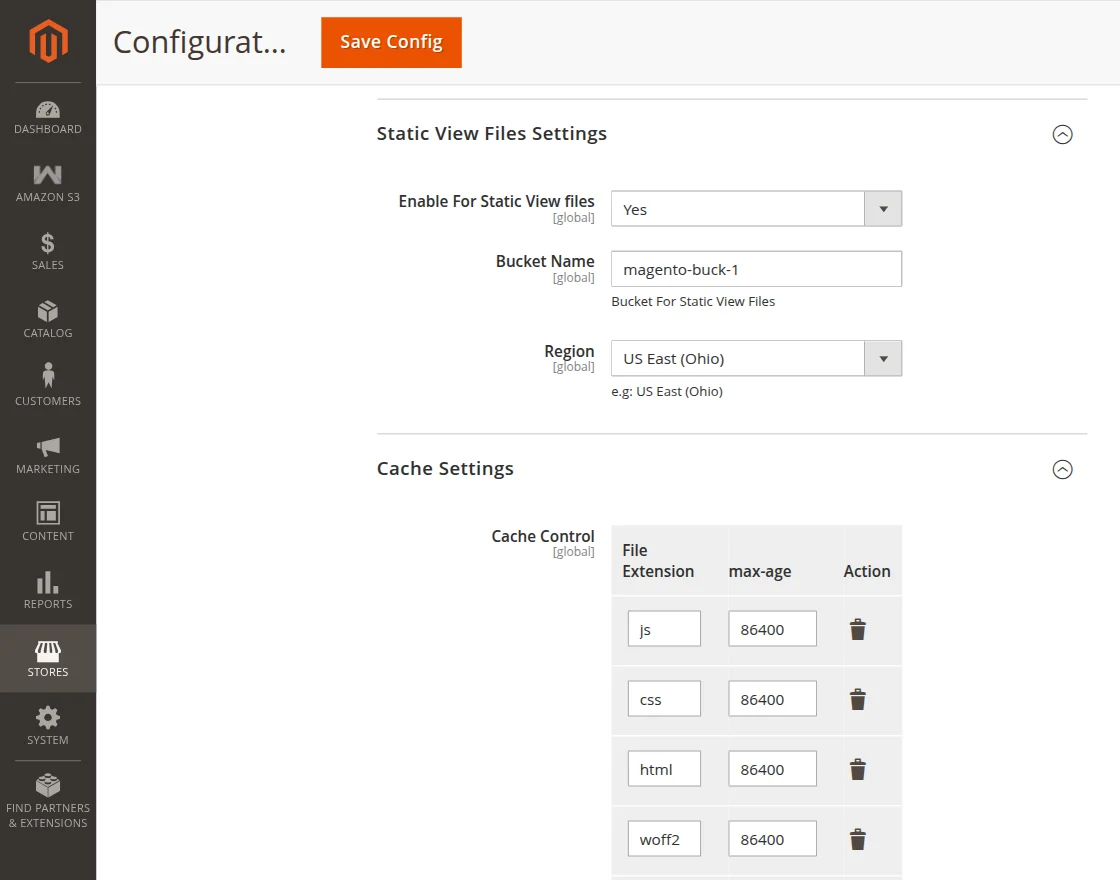The image size is (1120, 880).
Task: Open the Customers sidebar menu
Action: 48,387
